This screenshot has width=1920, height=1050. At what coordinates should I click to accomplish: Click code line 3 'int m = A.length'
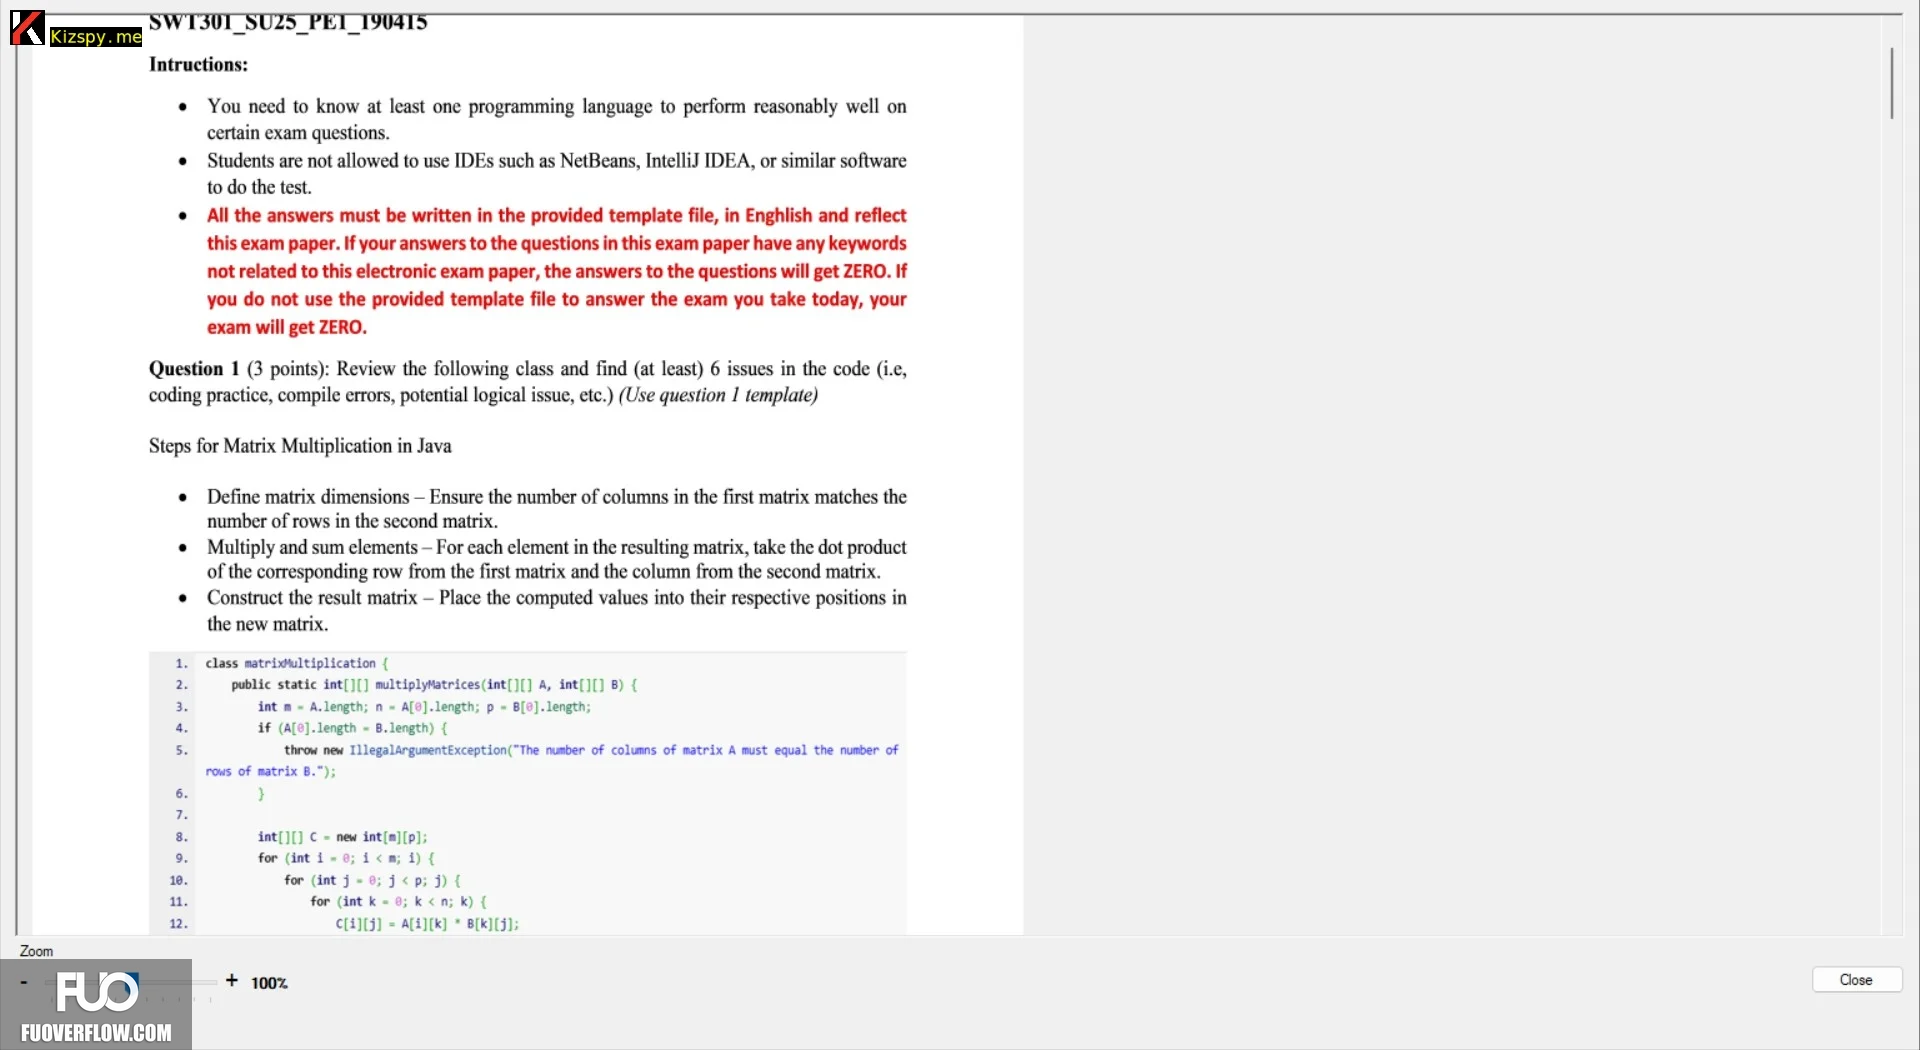pyautogui.click(x=424, y=707)
